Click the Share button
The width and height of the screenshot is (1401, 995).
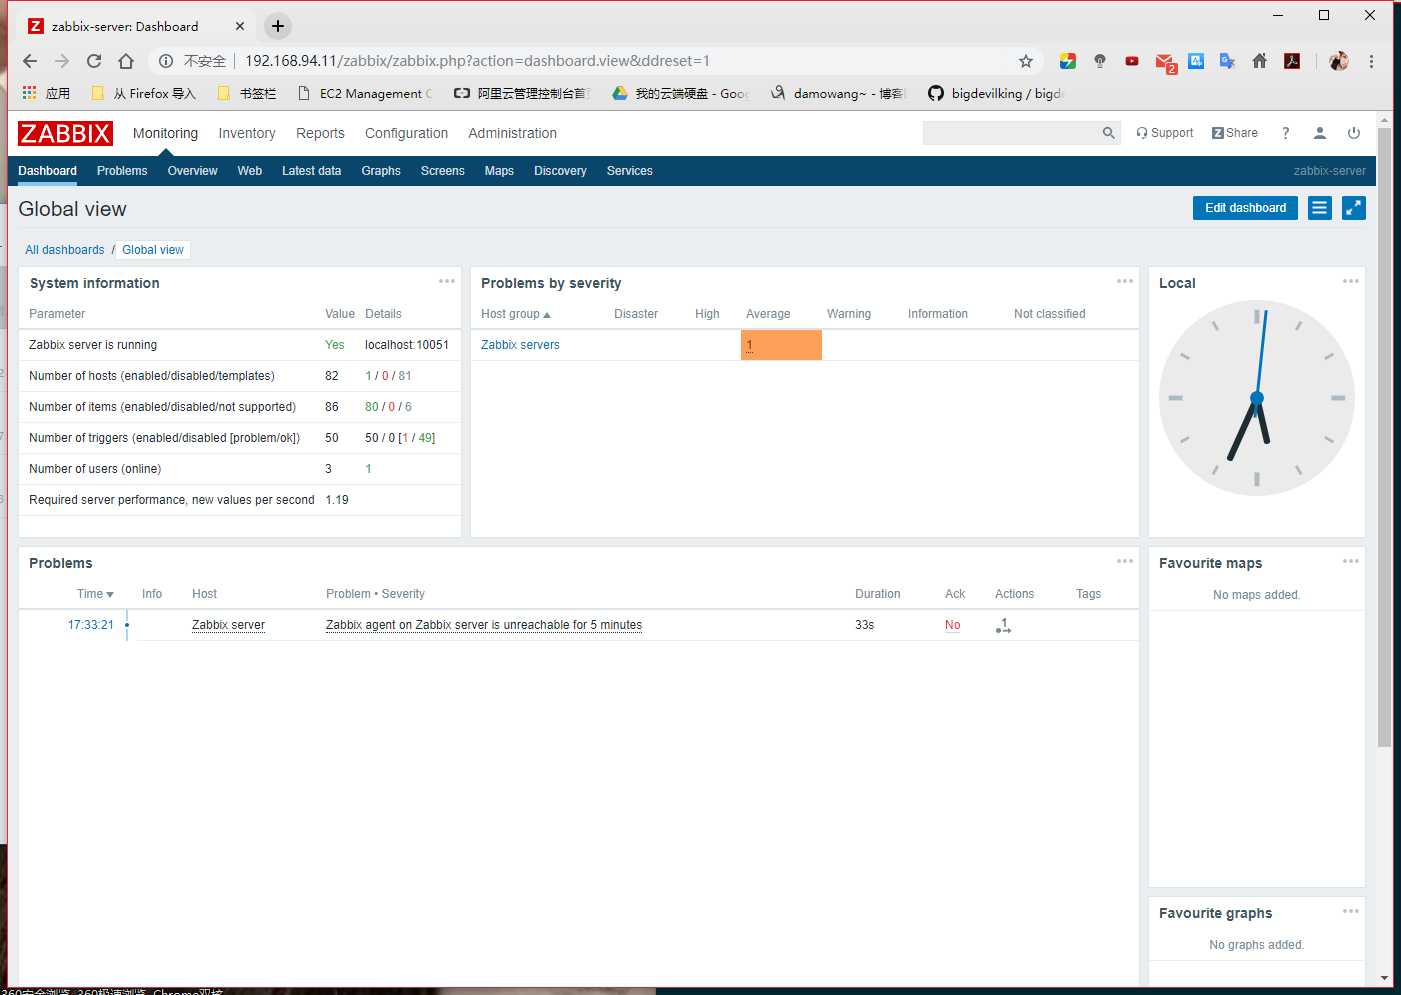[1235, 133]
